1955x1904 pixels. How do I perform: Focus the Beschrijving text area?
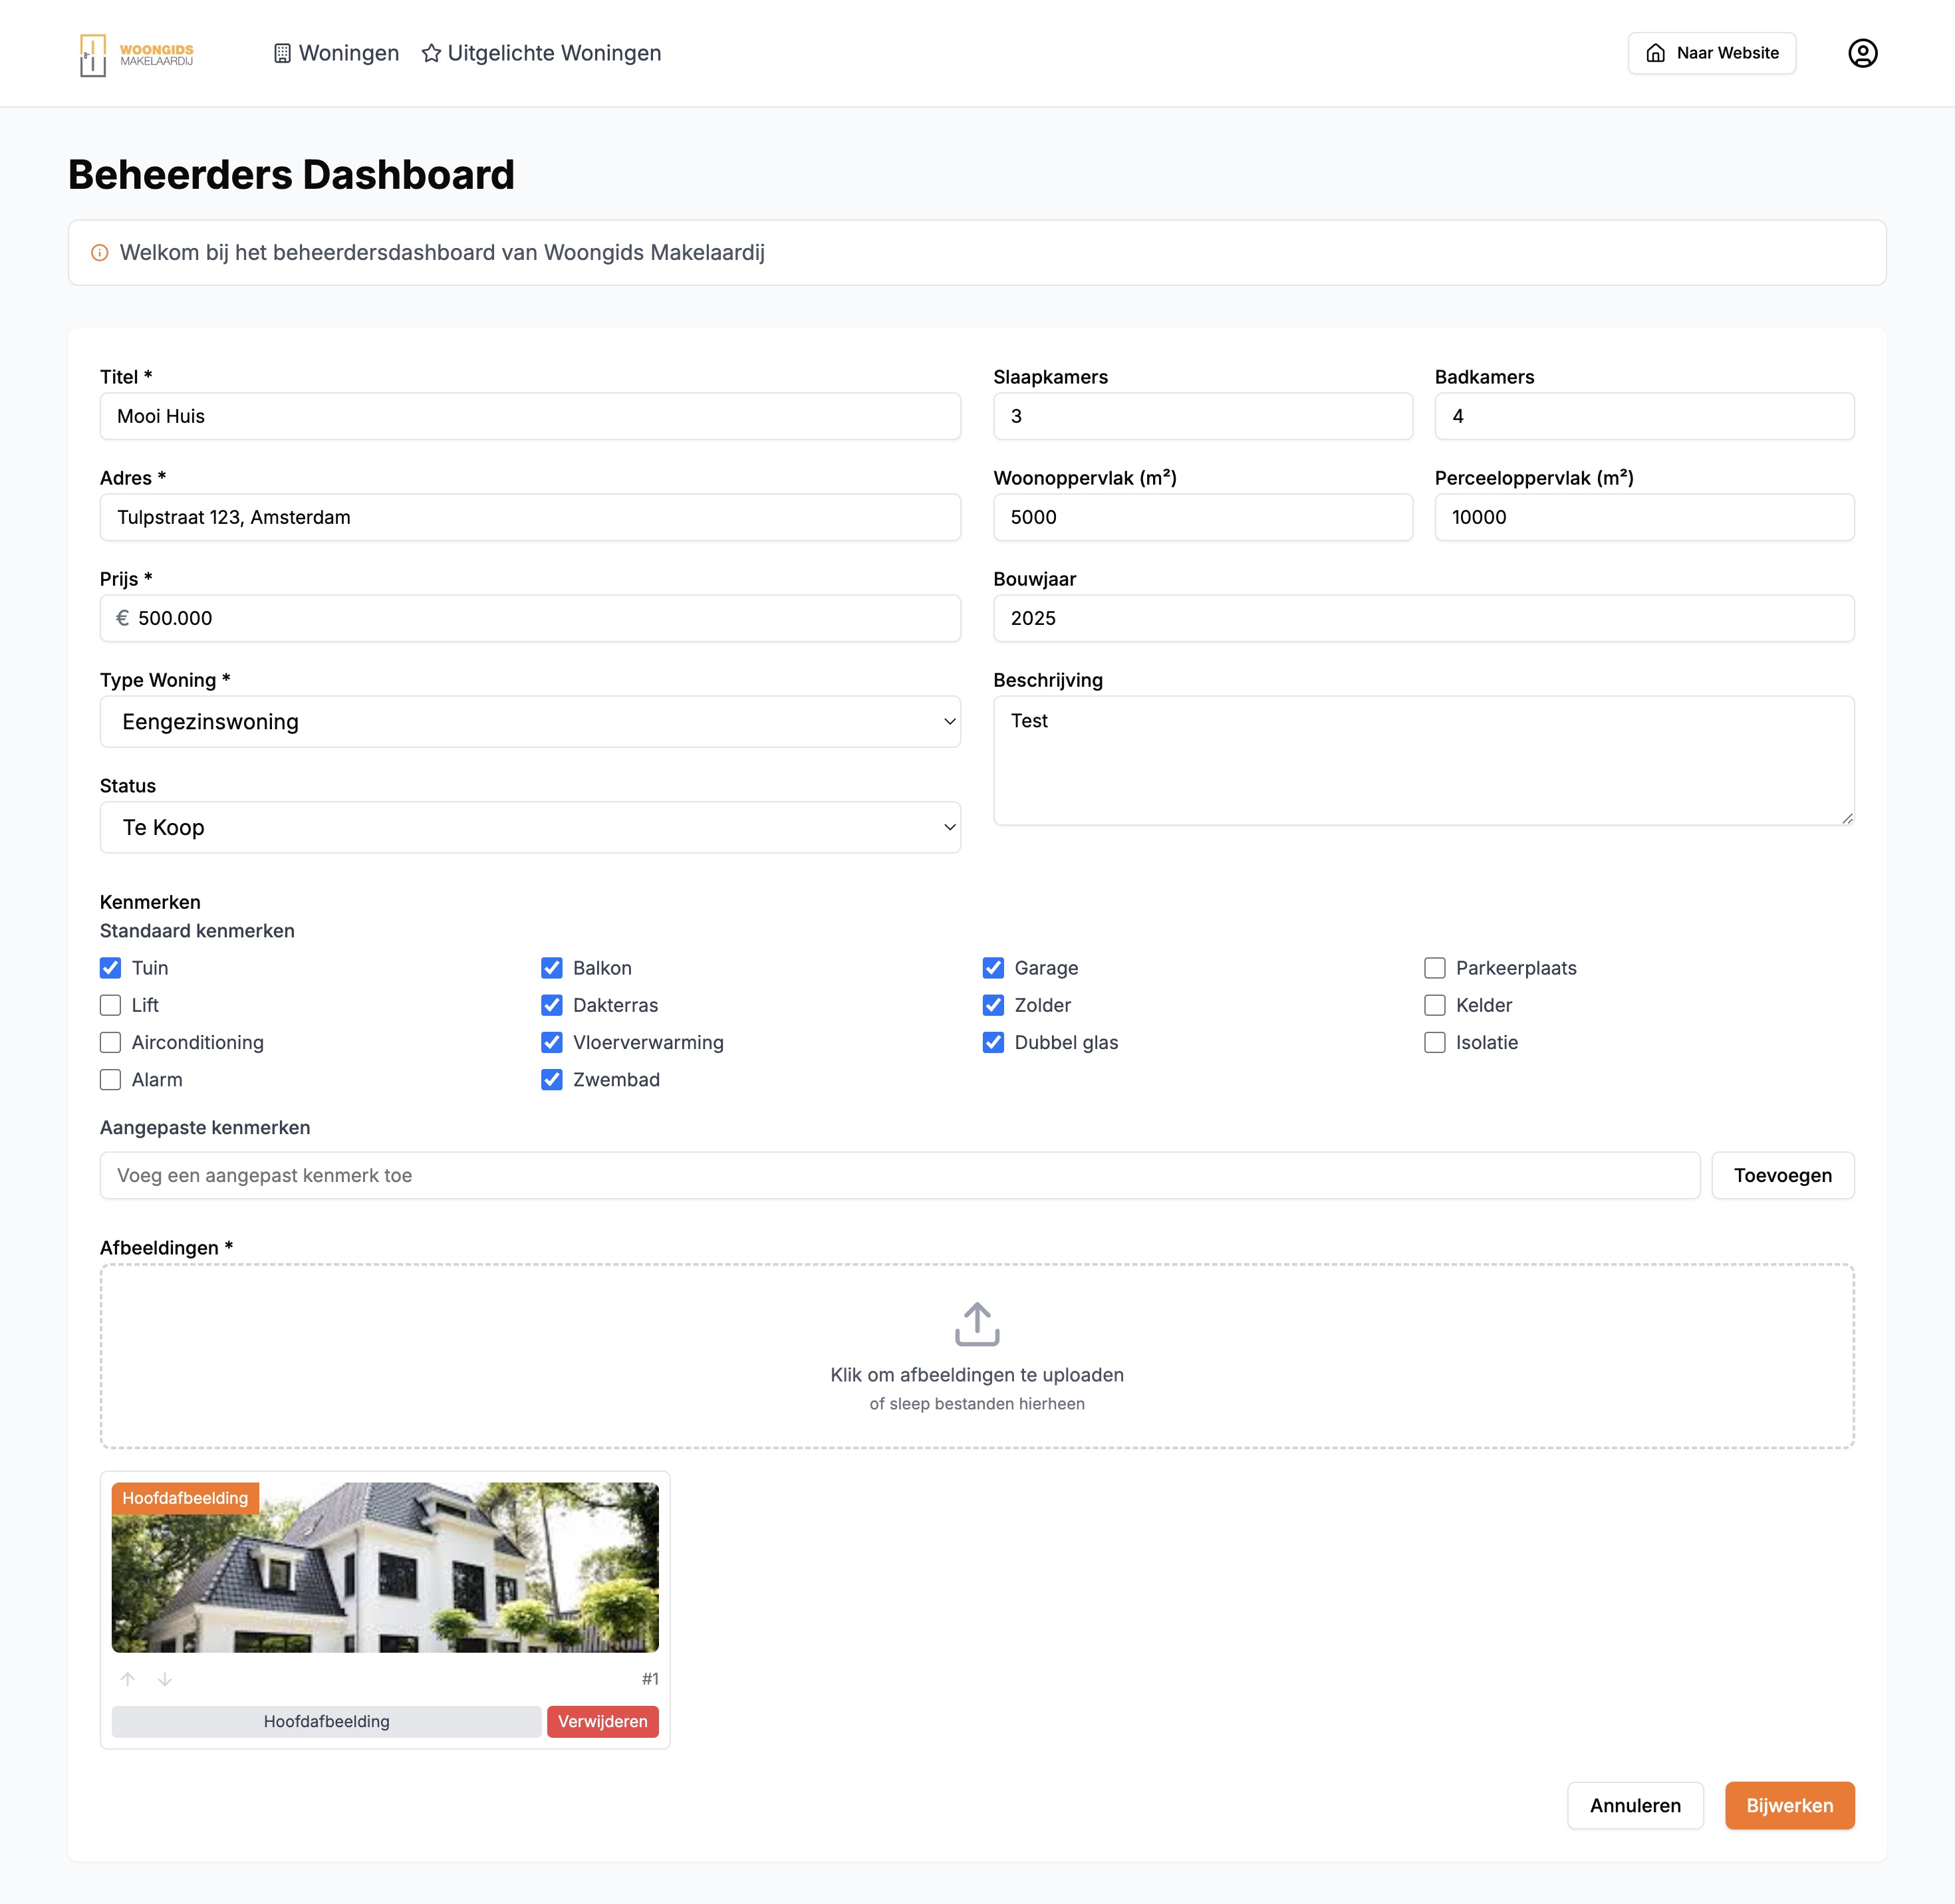pos(1424,760)
